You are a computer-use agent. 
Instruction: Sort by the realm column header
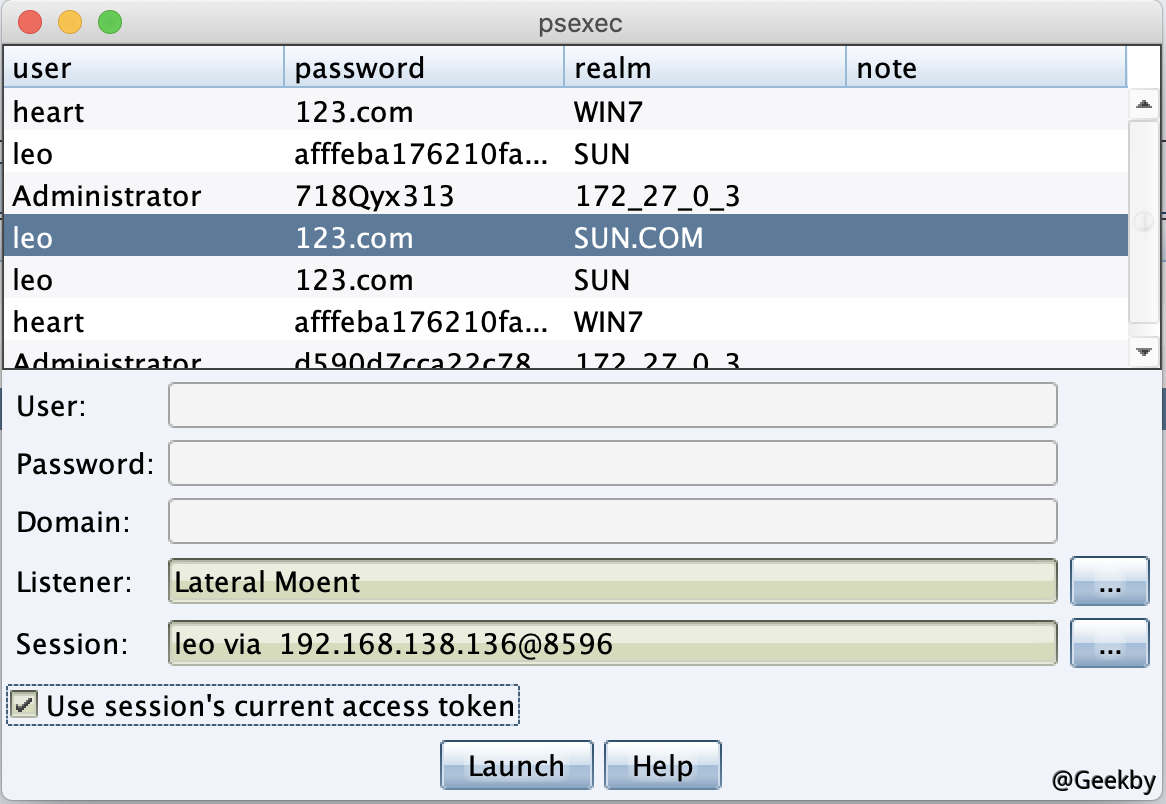(704, 68)
